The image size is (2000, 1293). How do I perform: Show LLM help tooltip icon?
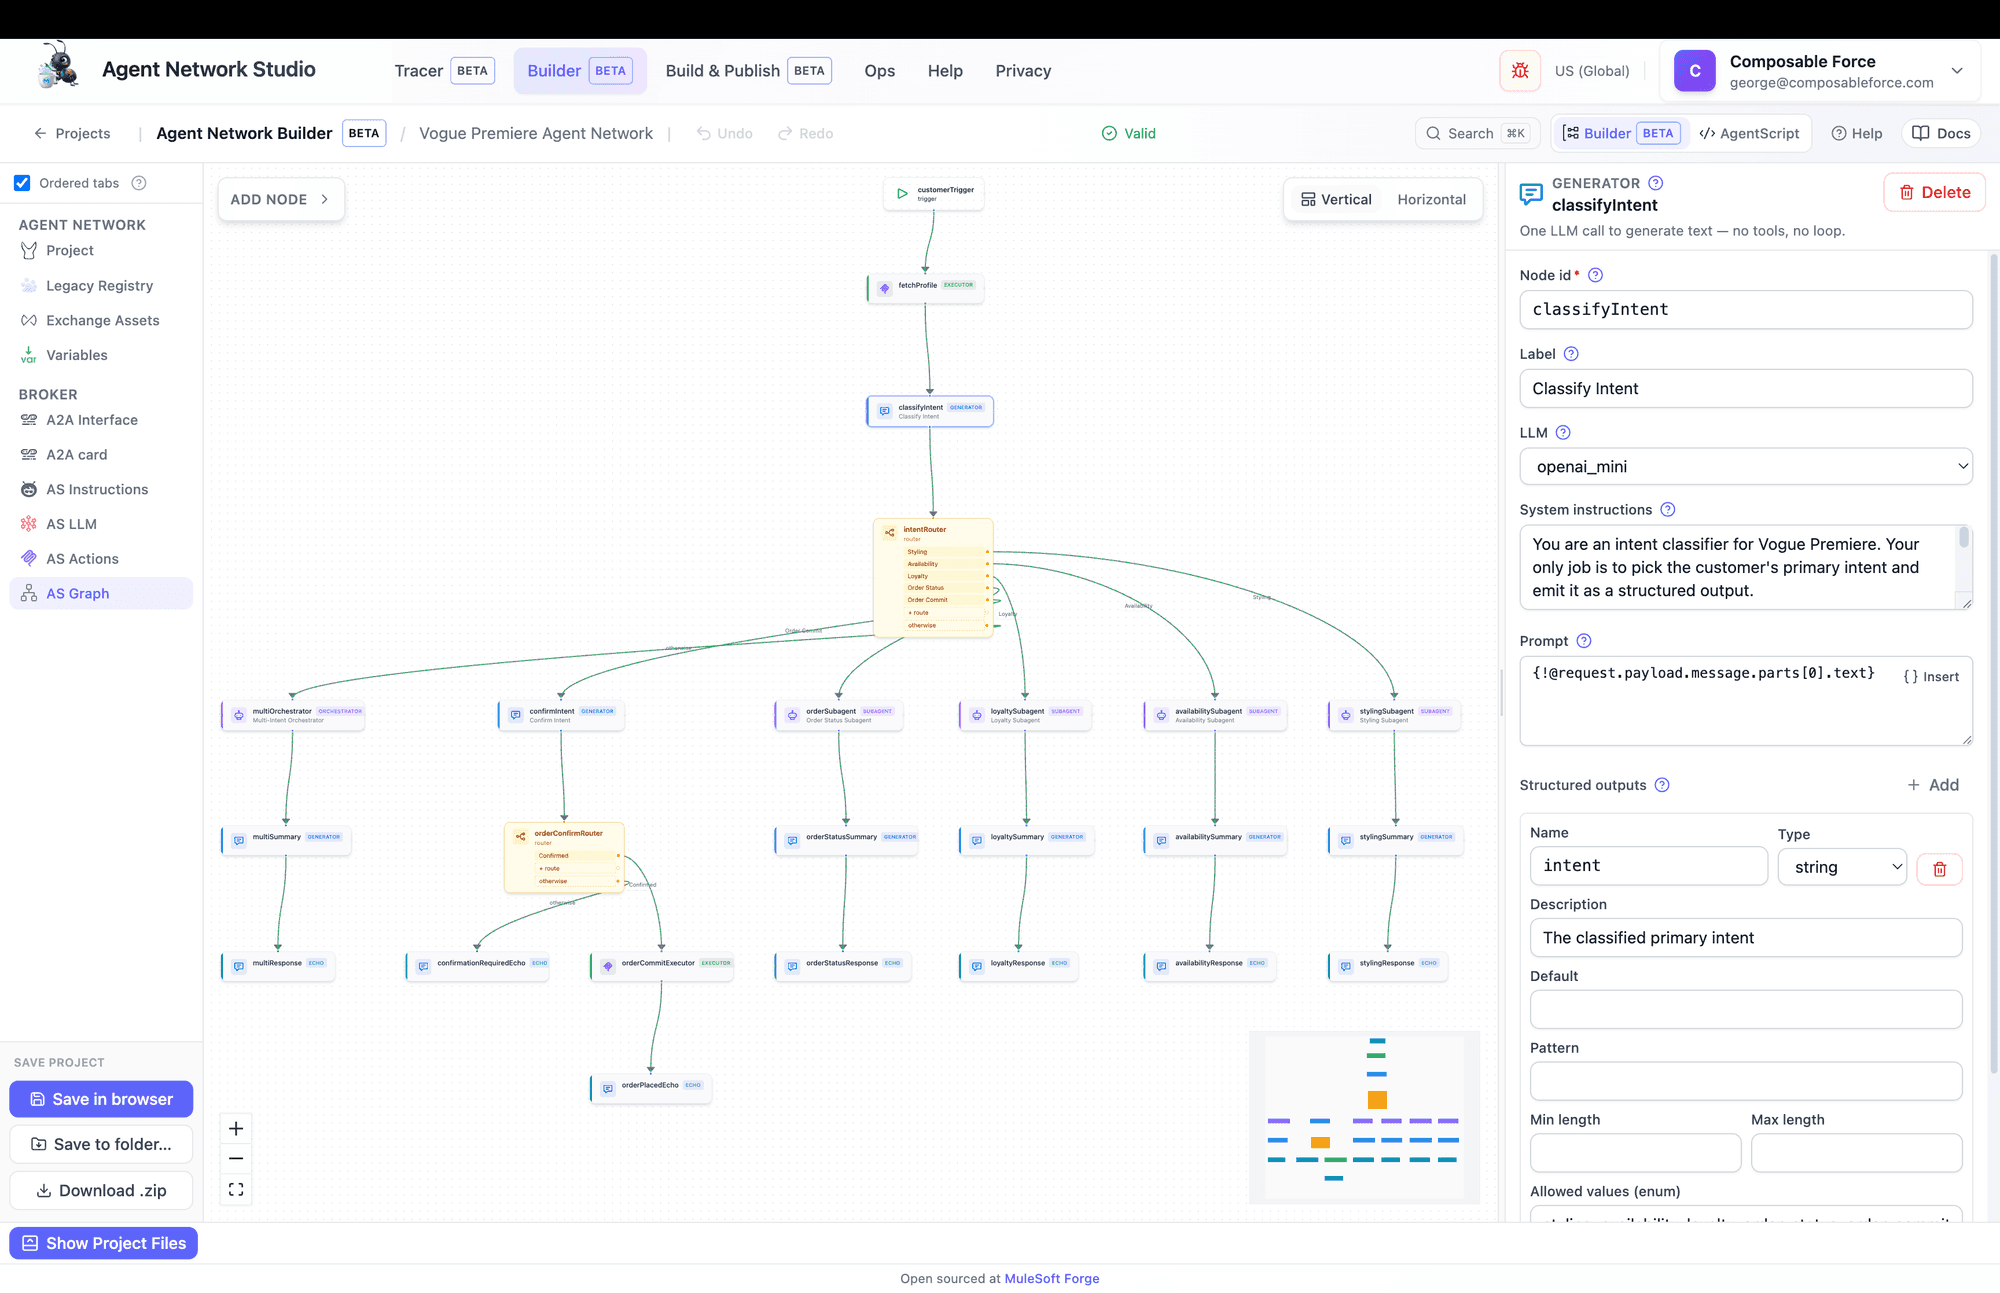(1563, 433)
